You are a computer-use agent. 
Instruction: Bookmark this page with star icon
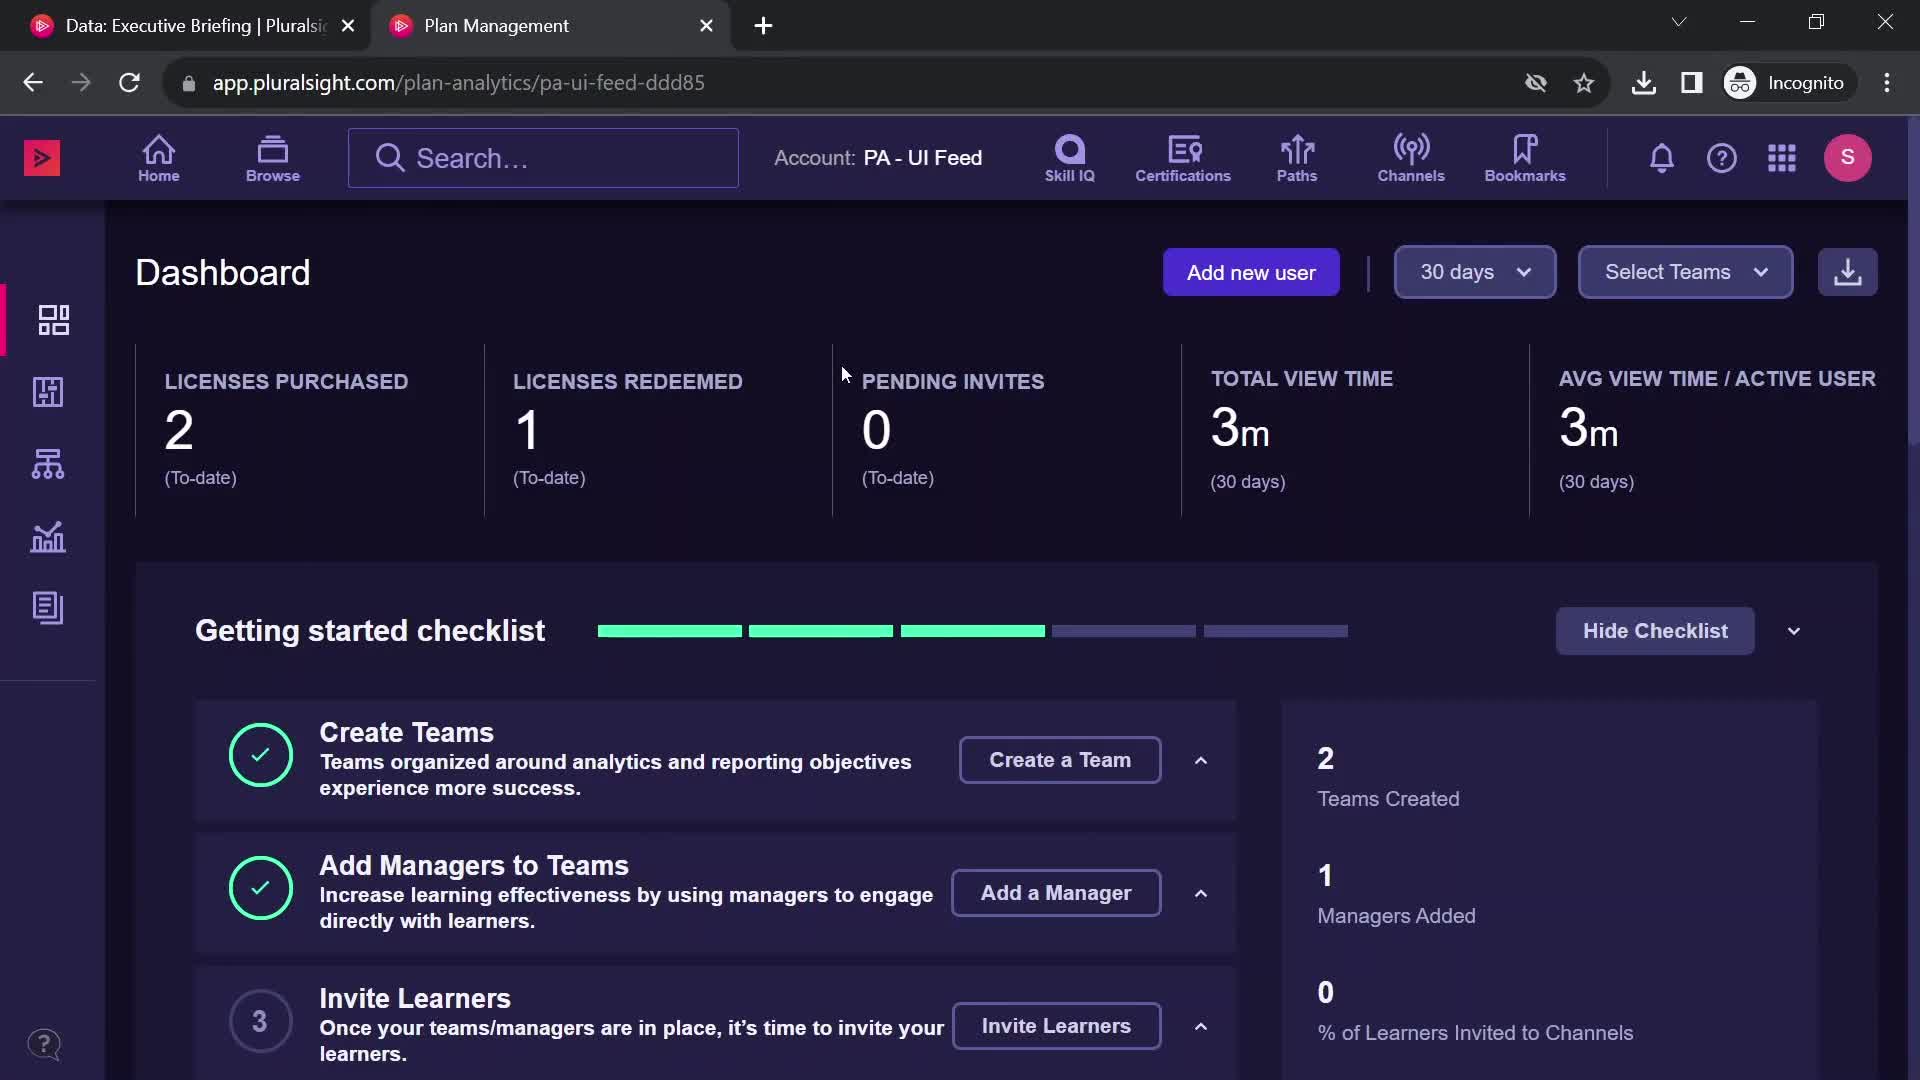[1583, 83]
